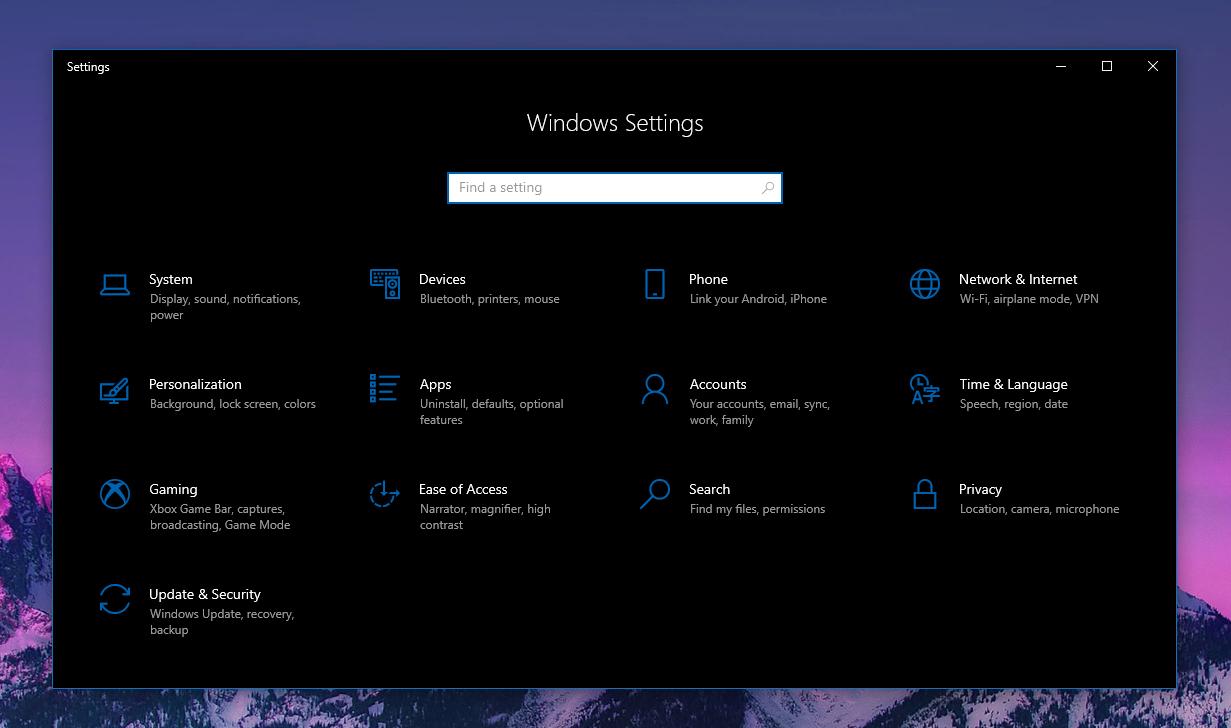The height and width of the screenshot is (728, 1231).
Task: Click the Time & Language title
Action: coord(1013,384)
